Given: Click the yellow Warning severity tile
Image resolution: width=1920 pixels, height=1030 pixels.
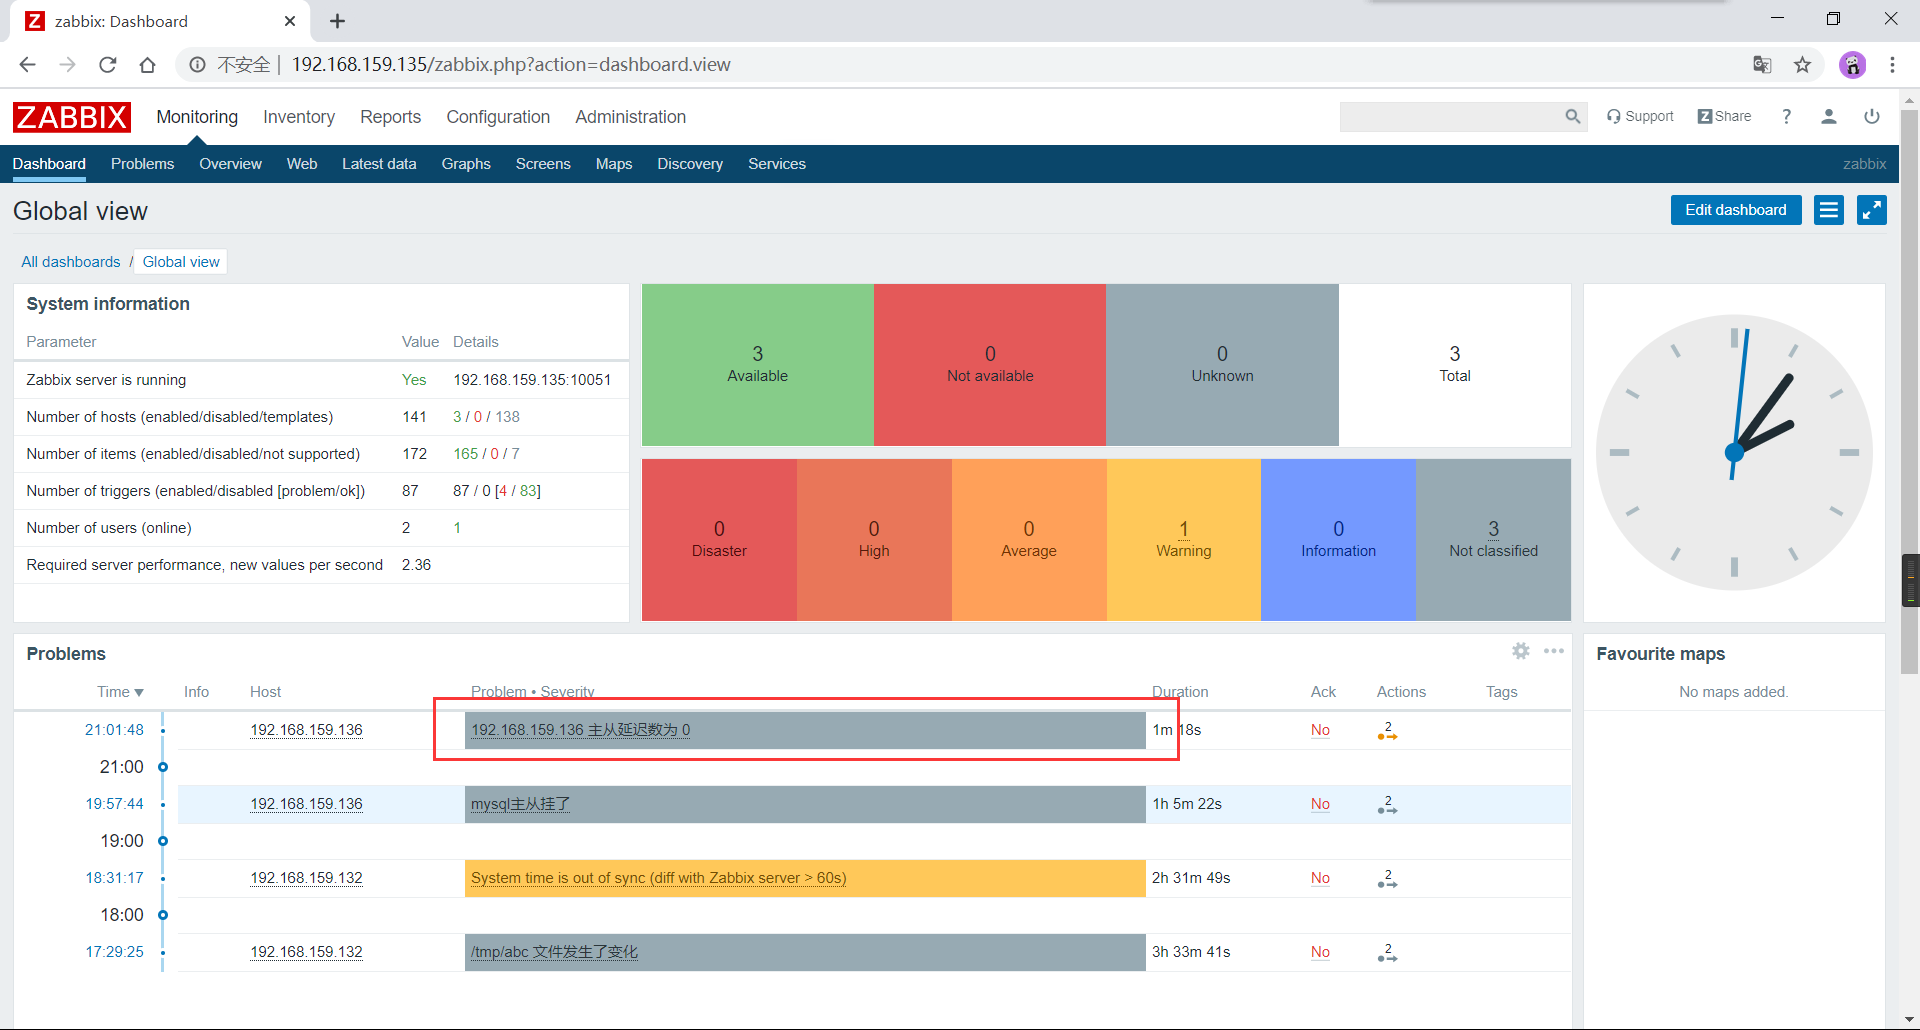Looking at the screenshot, I should tap(1184, 540).
